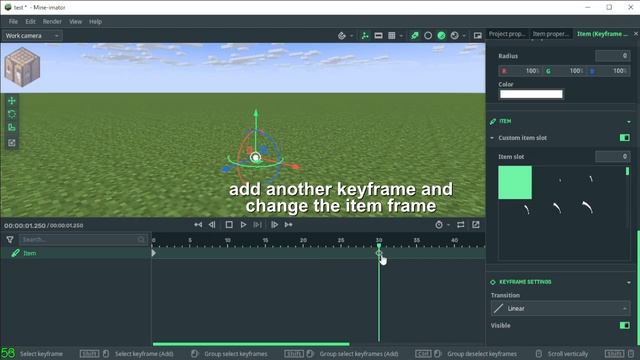Click the render quality sphere icon
This screenshot has width=640, height=360.
[x=454, y=36]
